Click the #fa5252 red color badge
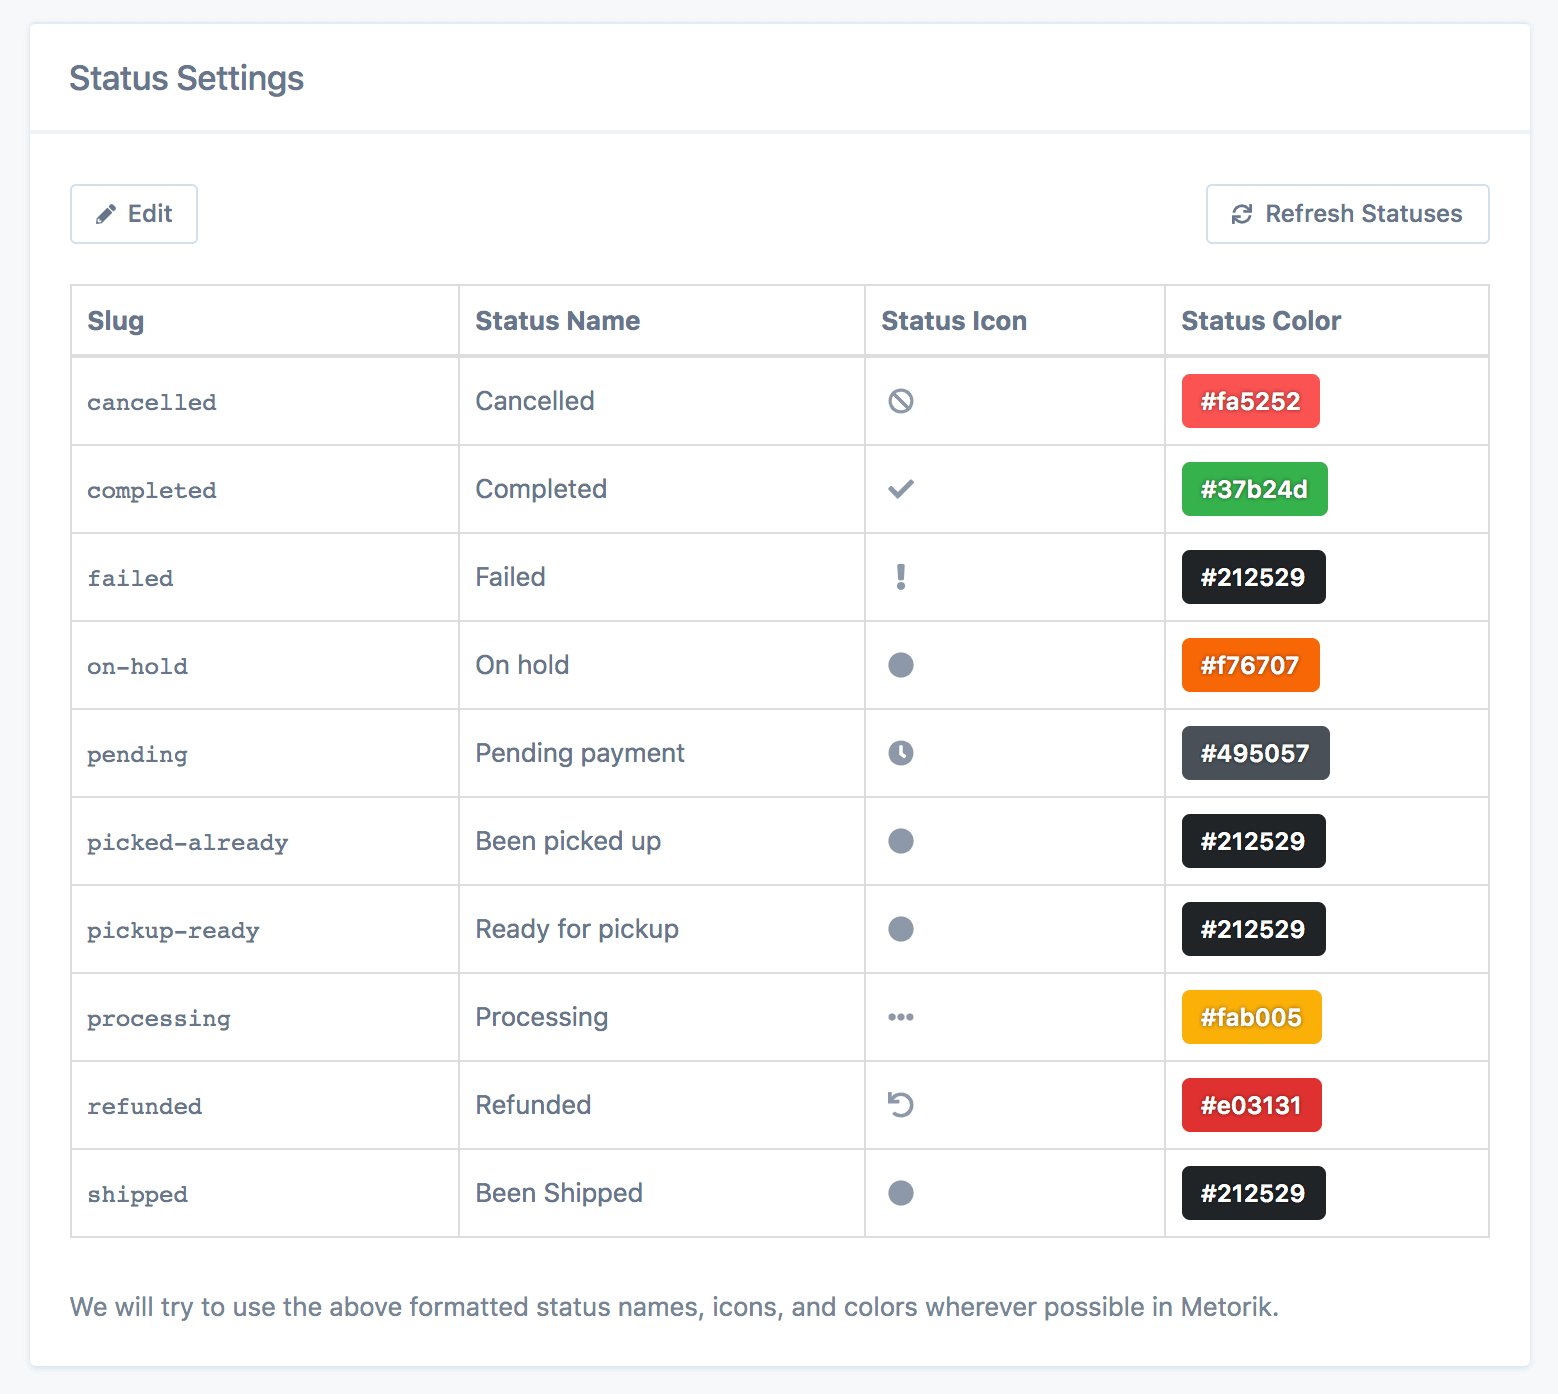The width and height of the screenshot is (1558, 1394). pyautogui.click(x=1250, y=401)
